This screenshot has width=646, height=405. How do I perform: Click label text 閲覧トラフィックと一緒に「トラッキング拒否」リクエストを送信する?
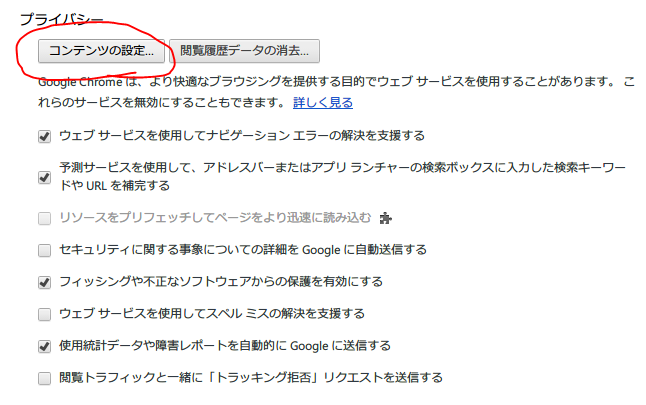[251, 377]
